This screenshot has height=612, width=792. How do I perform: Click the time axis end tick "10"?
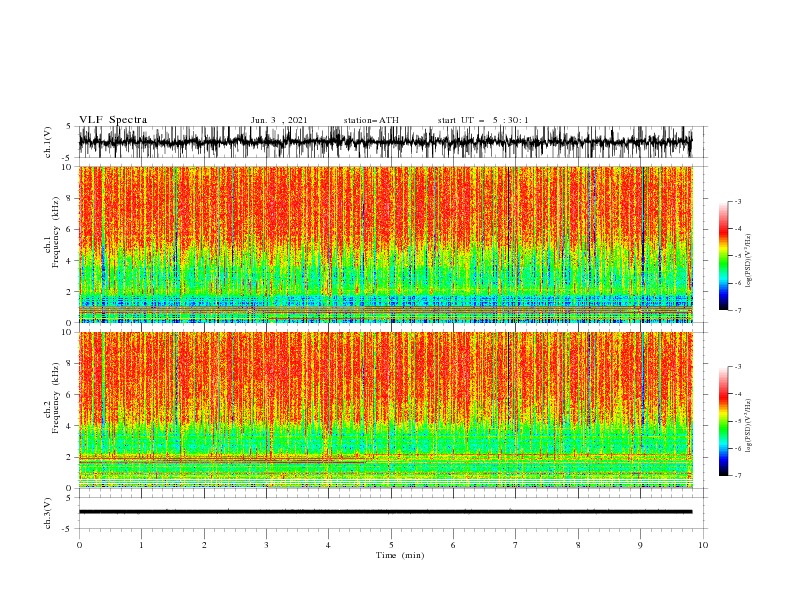703,545
